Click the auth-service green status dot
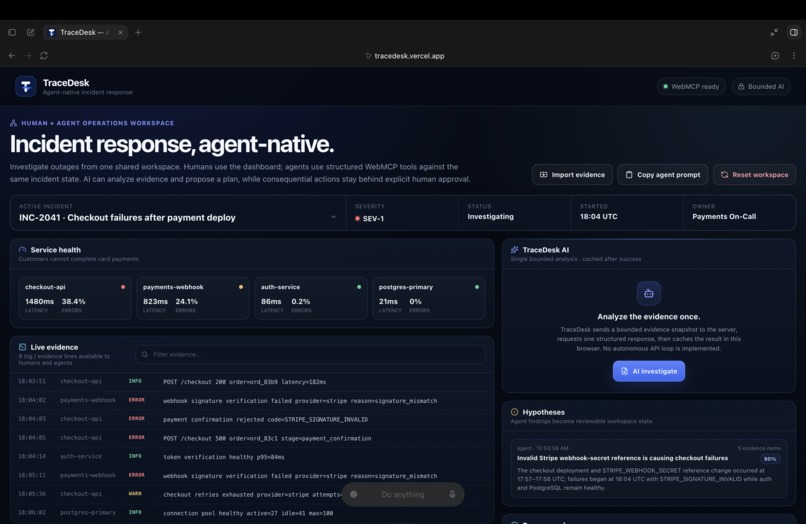 (x=359, y=287)
